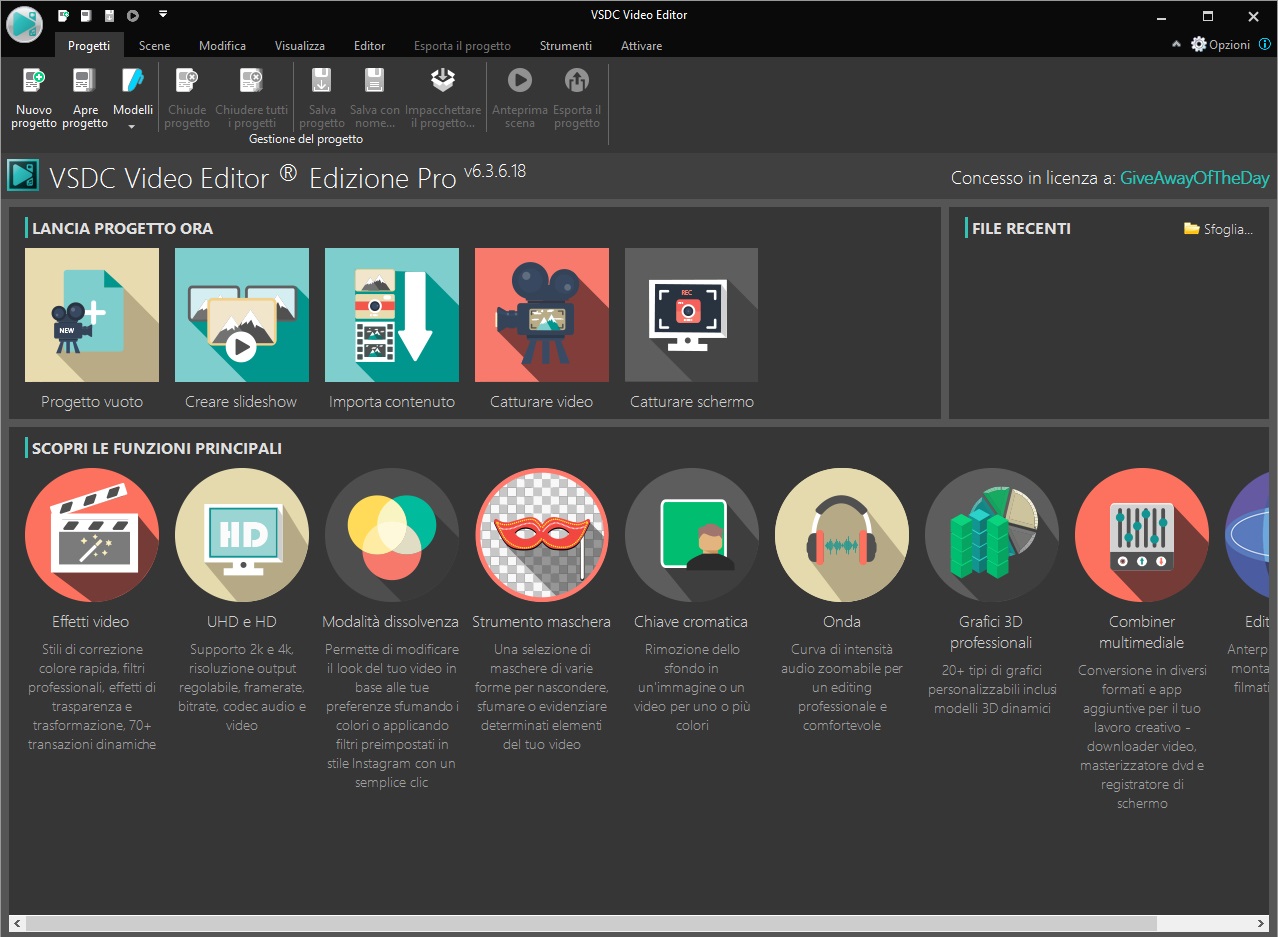Click the Effetti video clapperboard icon
Screen dimensions: 1278x937
[91, 535]
